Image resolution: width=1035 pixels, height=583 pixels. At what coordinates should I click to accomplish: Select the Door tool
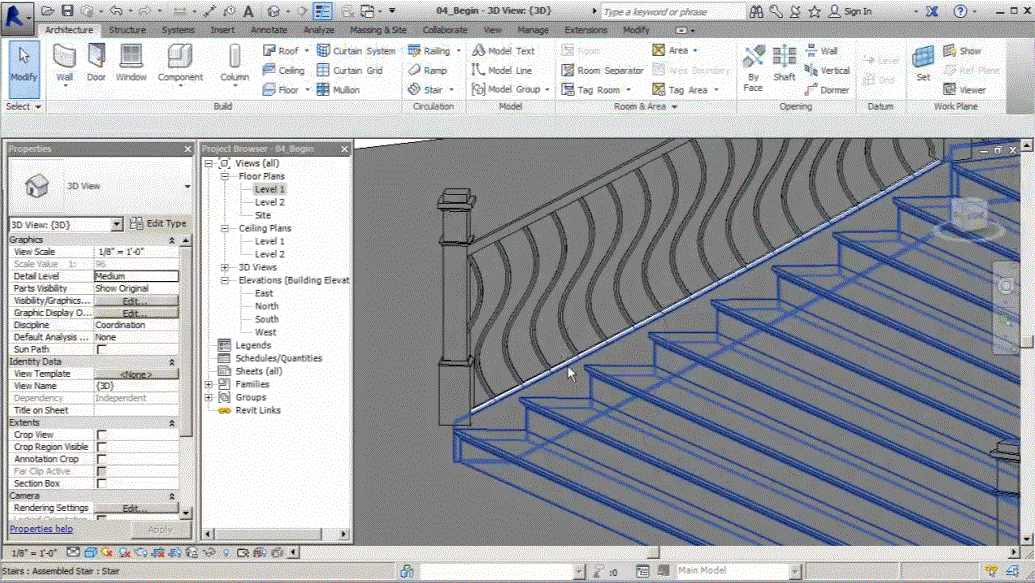click(96, 64)
